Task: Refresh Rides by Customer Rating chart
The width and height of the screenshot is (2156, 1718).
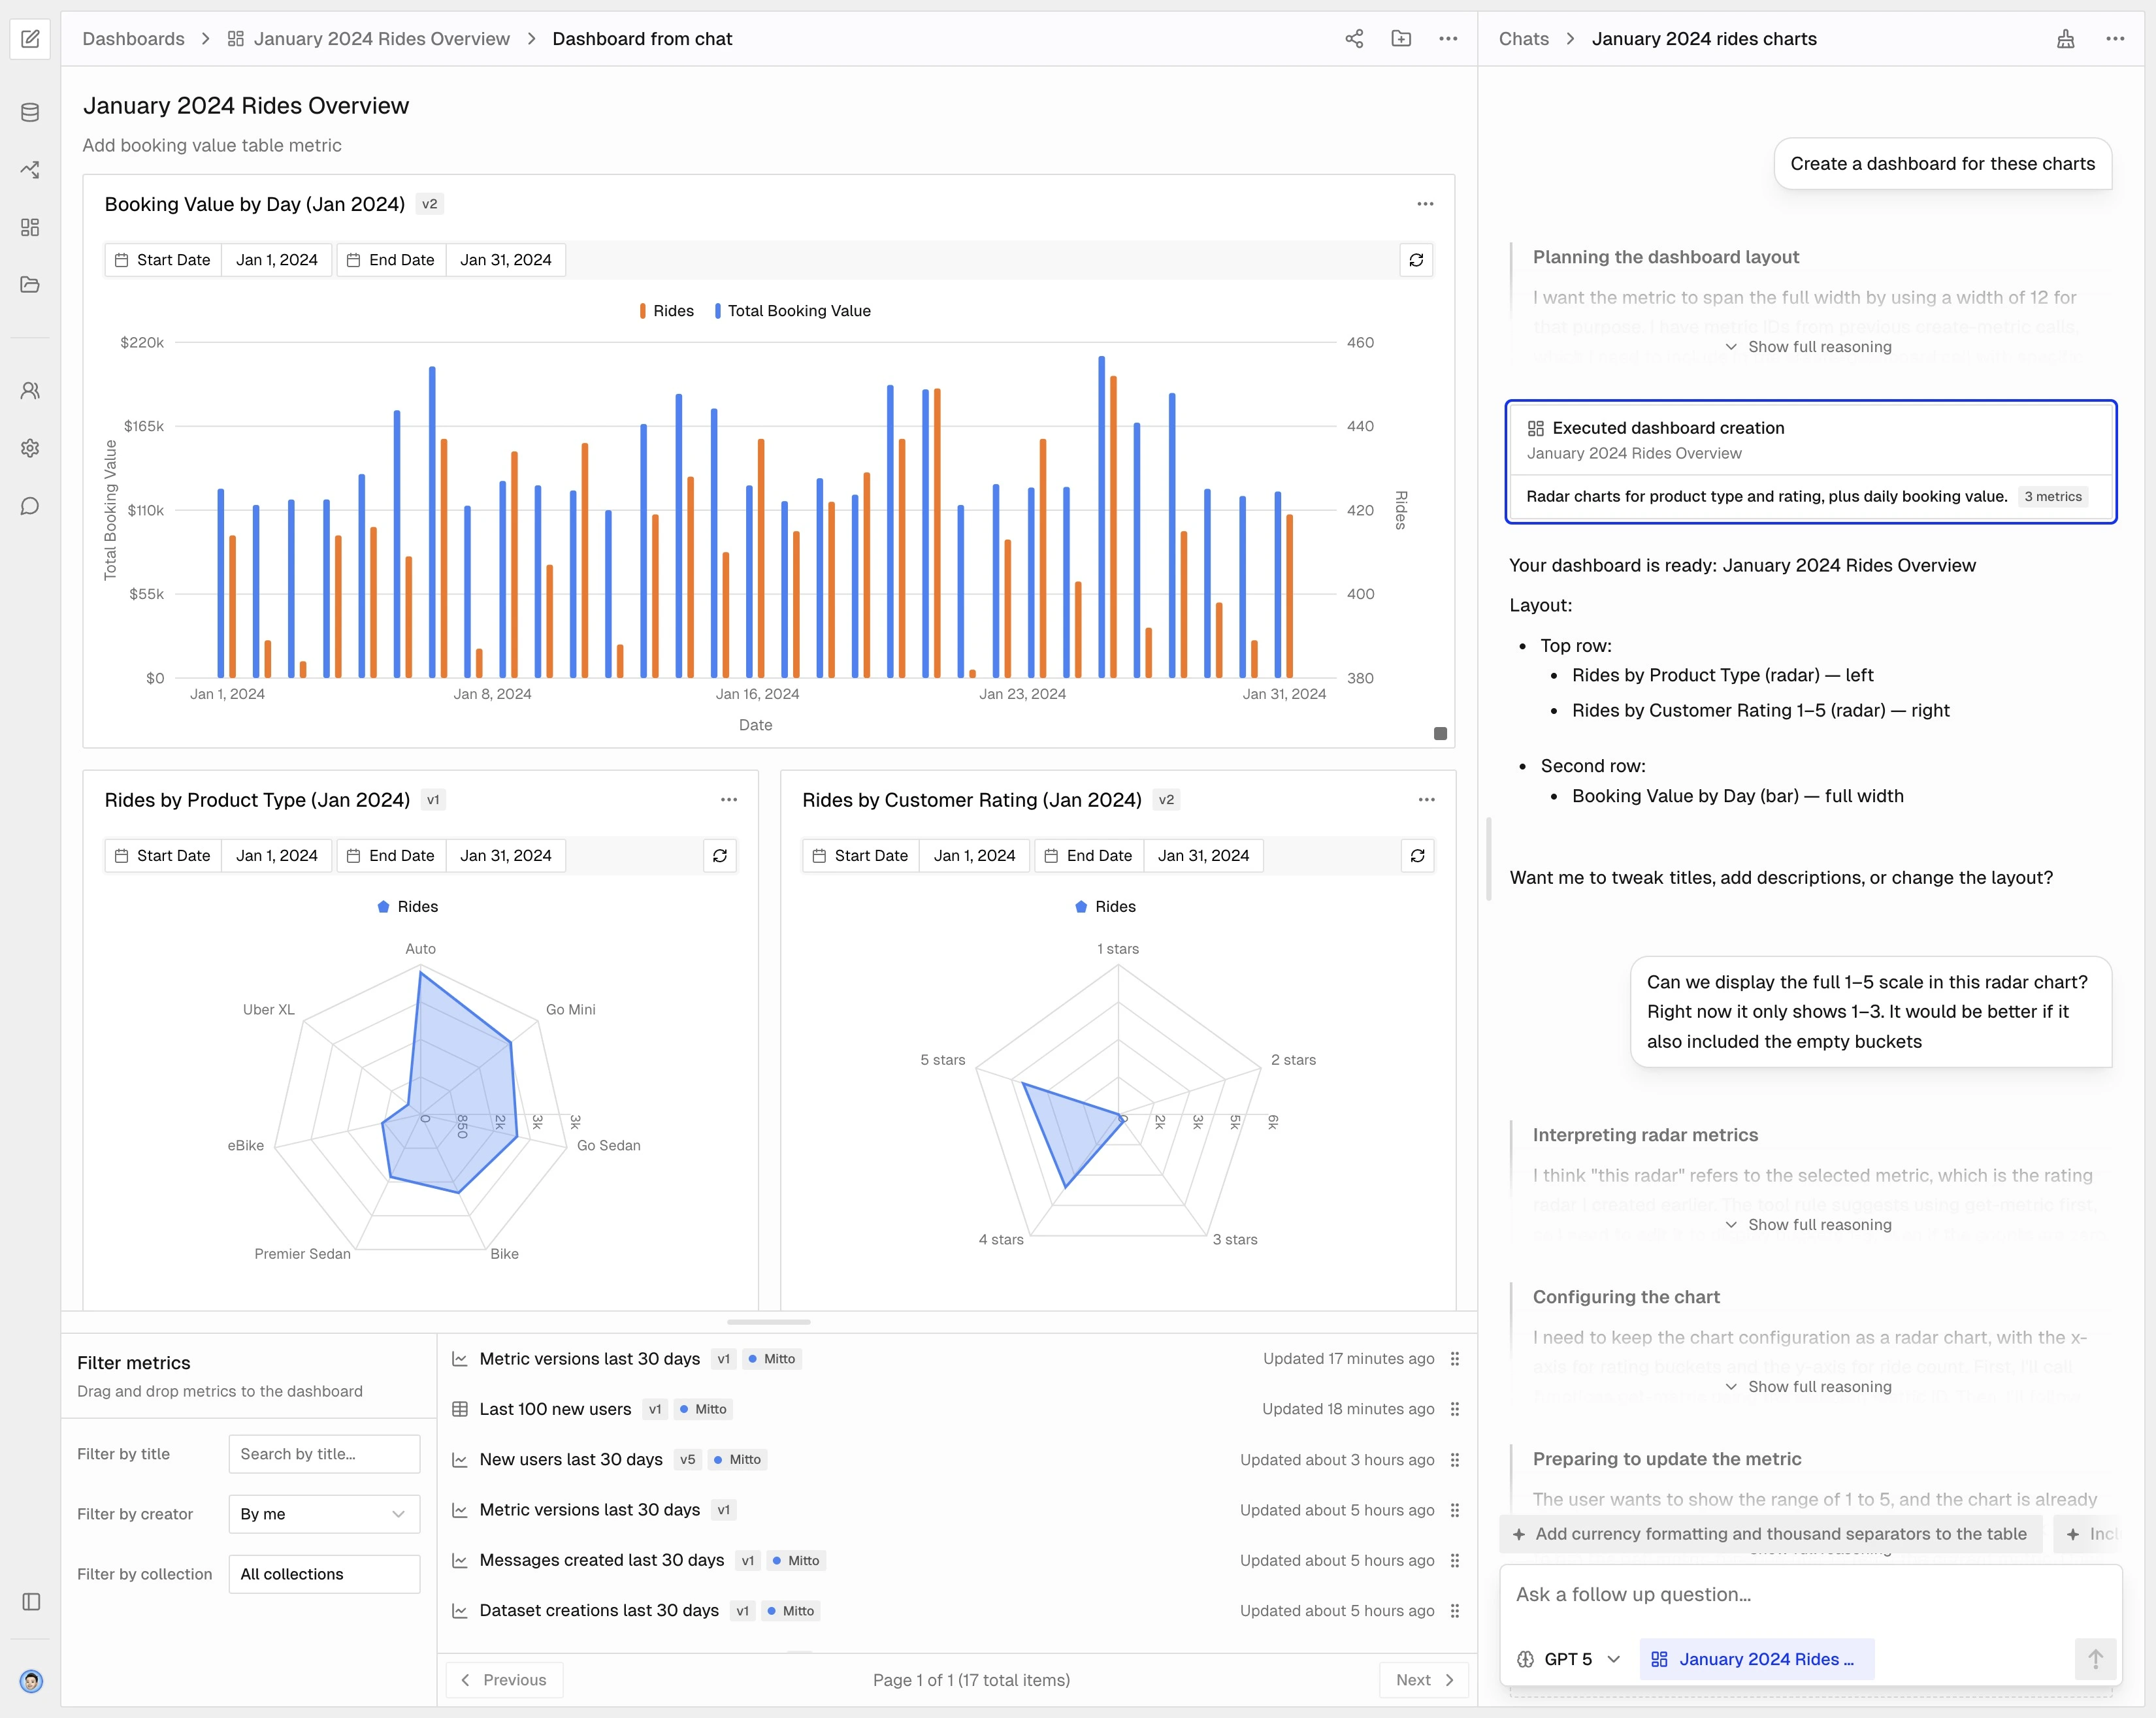Action: pyautogui.click(x=1417, y=856)
